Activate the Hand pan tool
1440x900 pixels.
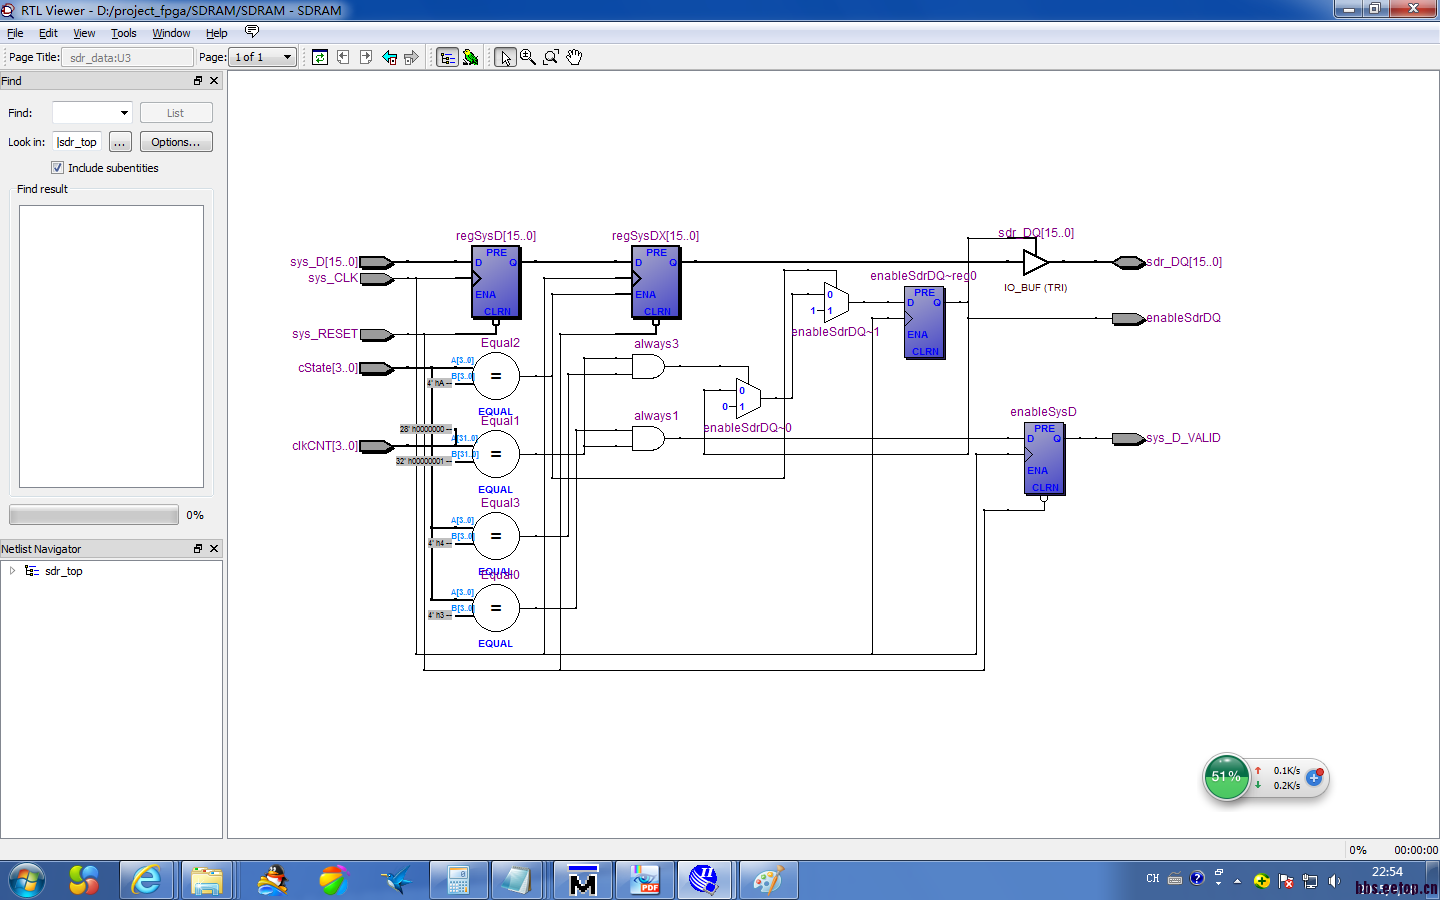coord(574,57)
